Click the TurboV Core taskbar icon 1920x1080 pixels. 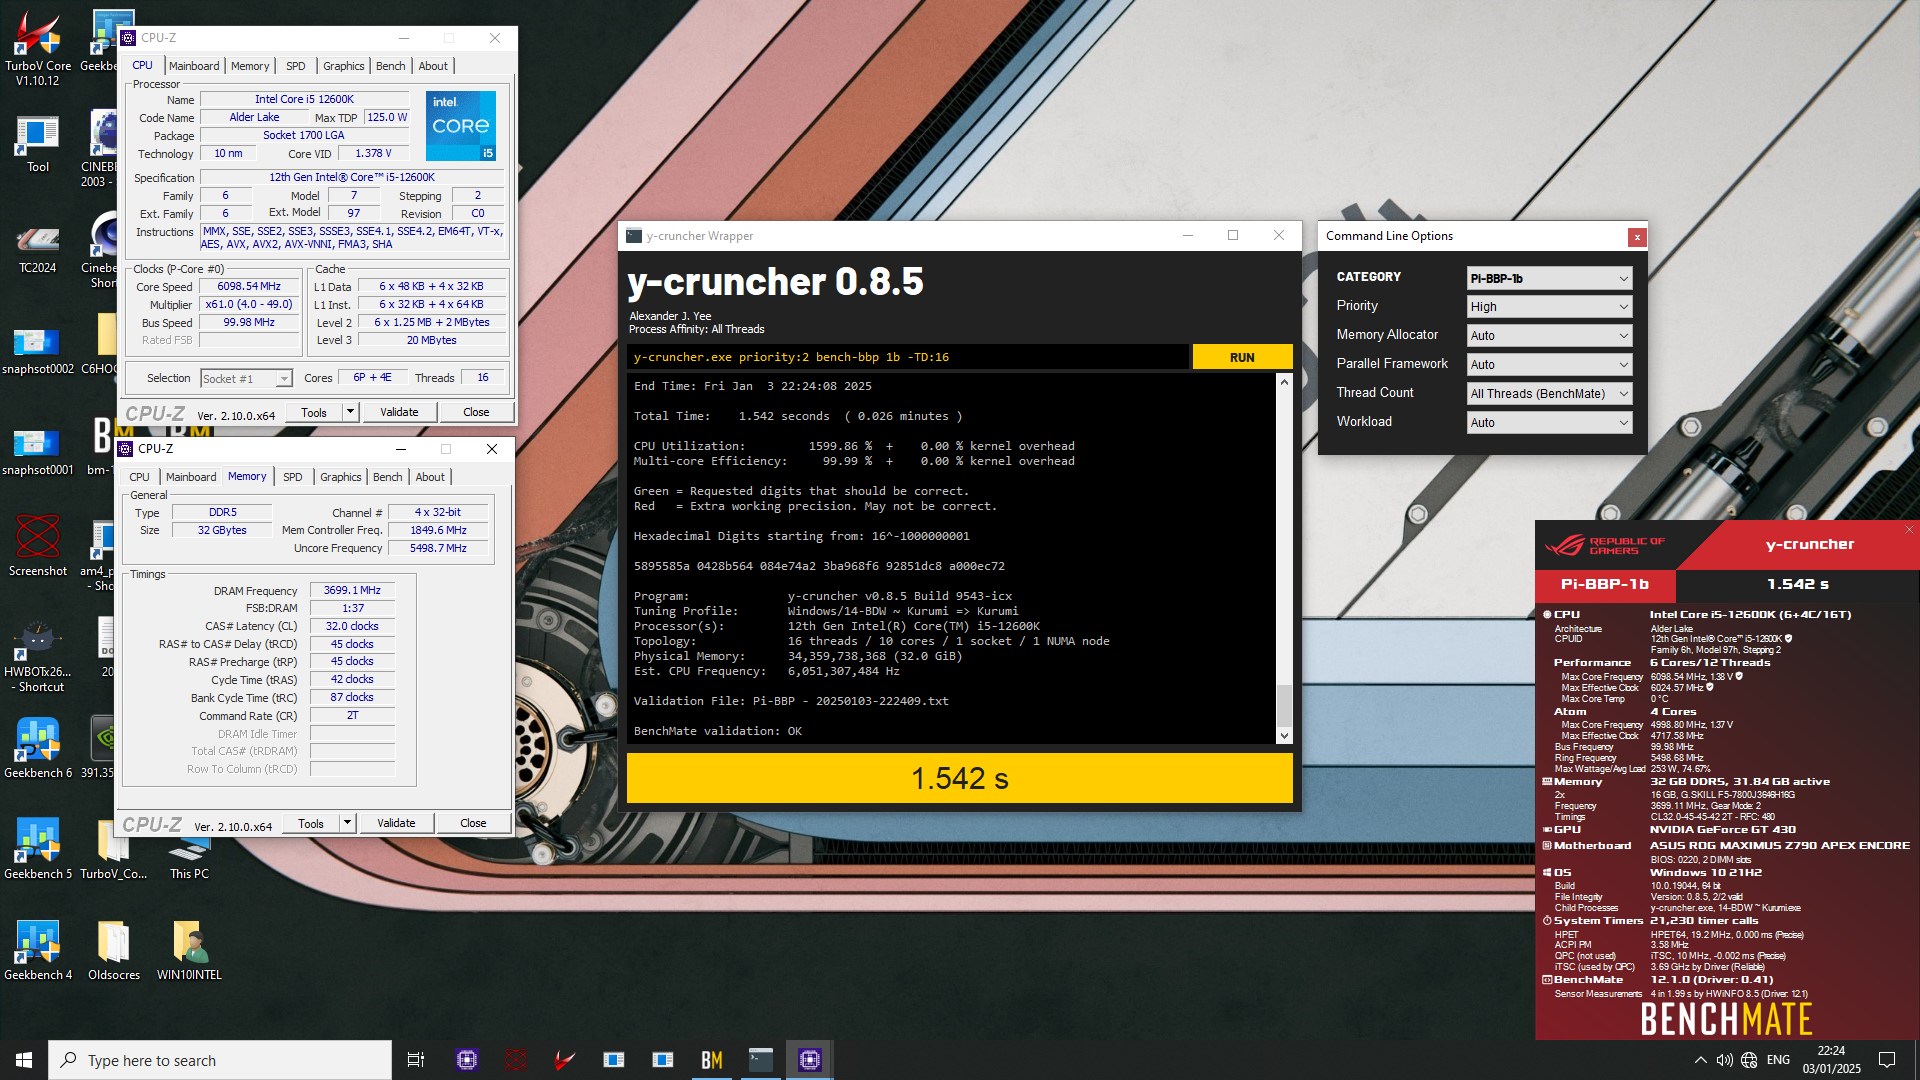(x=565, y=1060)
